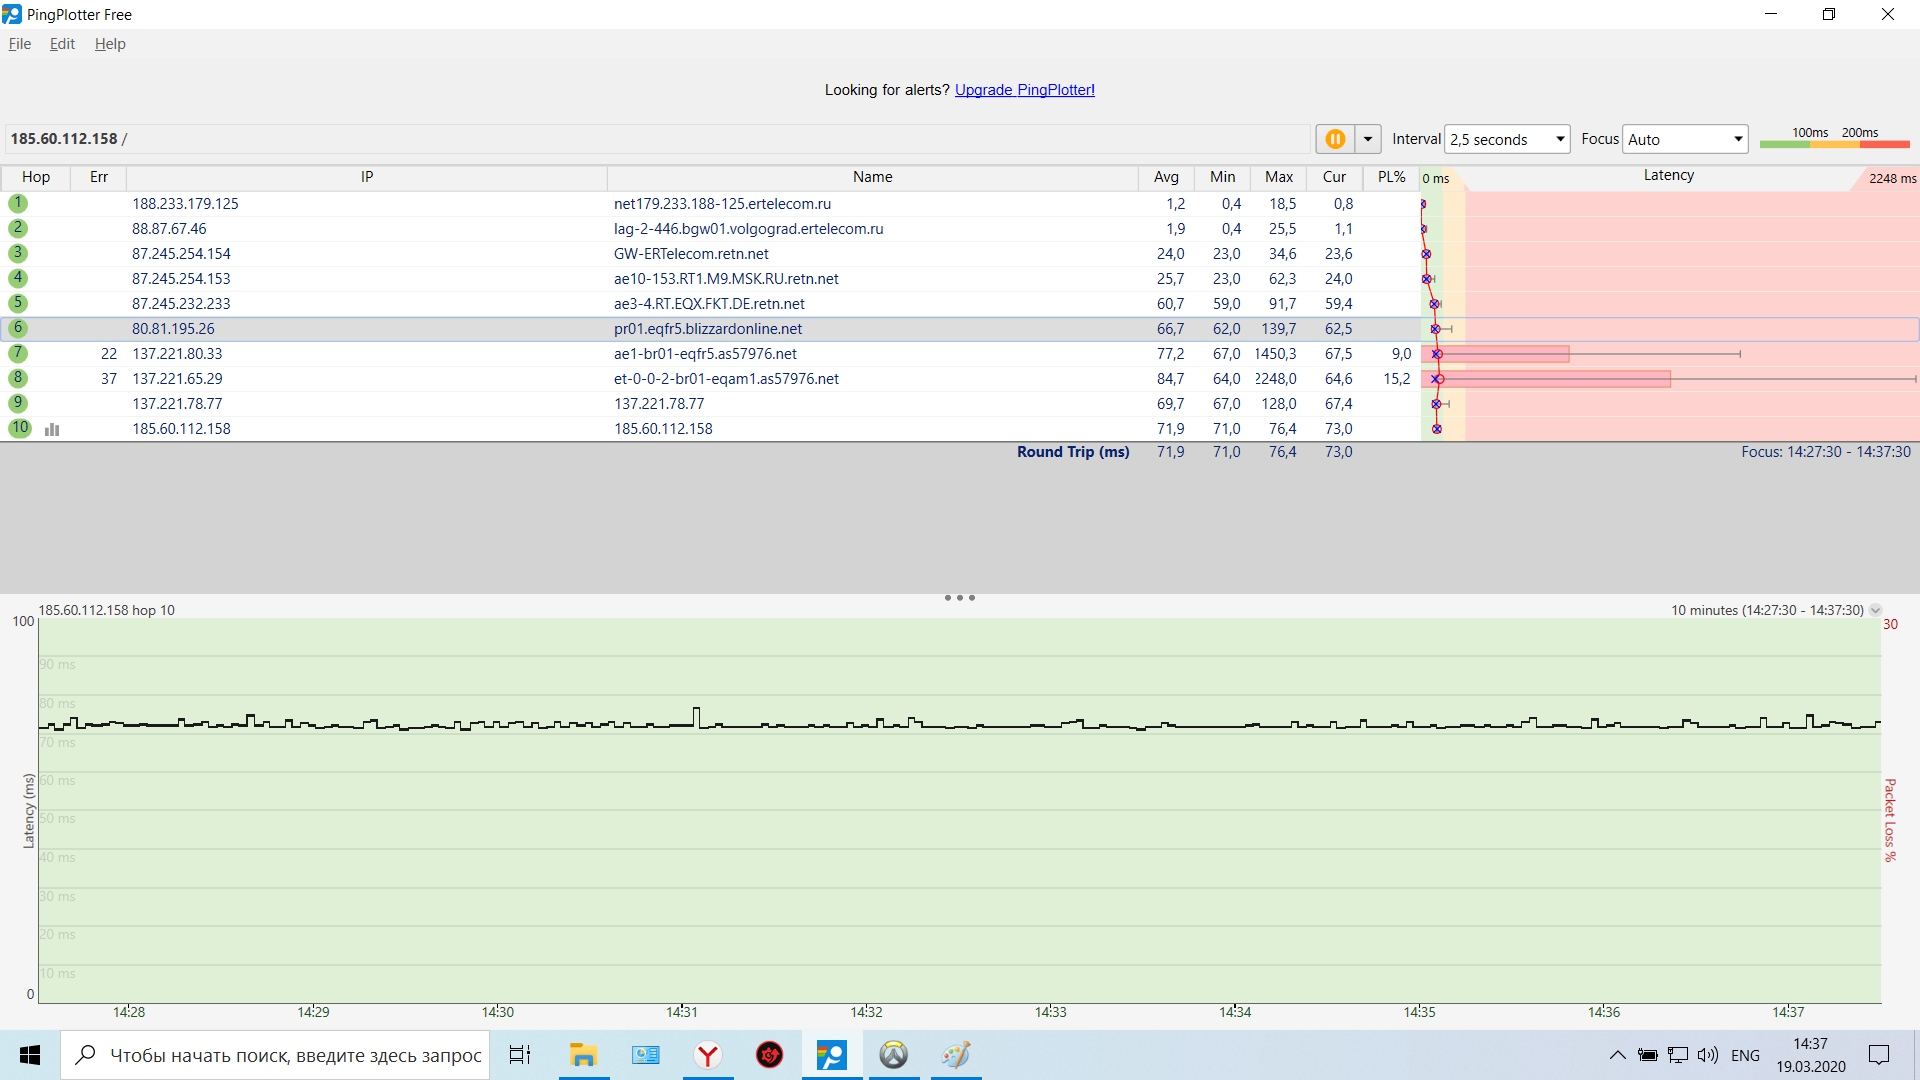Open the Action Center notifications icon
The image size is (1920, 1080).
click(1879, 1055)
